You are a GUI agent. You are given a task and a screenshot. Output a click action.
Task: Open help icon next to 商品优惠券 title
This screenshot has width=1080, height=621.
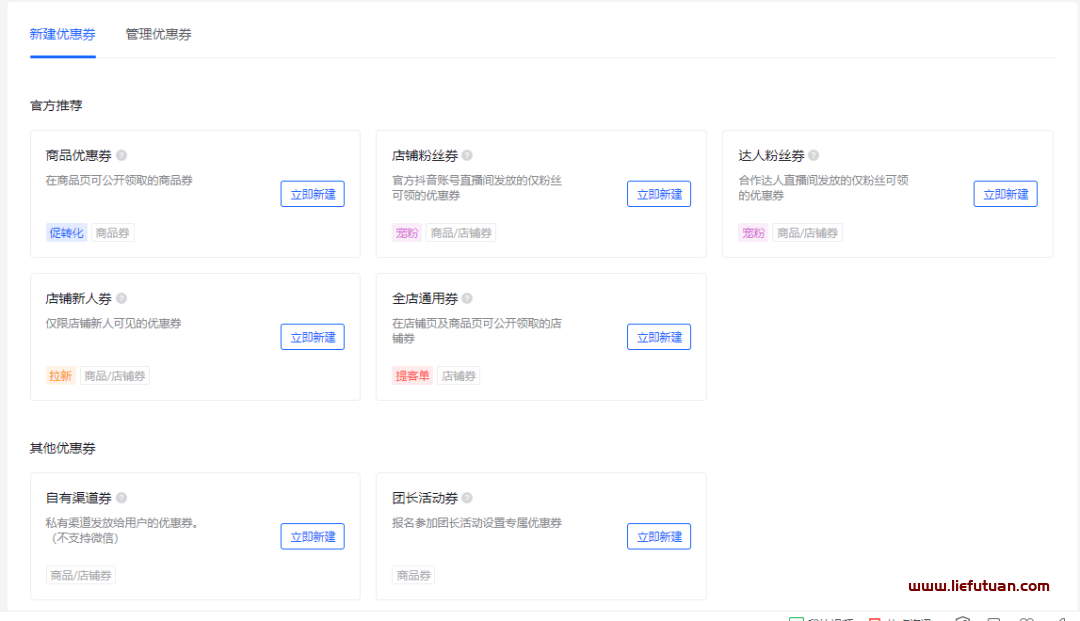click(121, 155)
